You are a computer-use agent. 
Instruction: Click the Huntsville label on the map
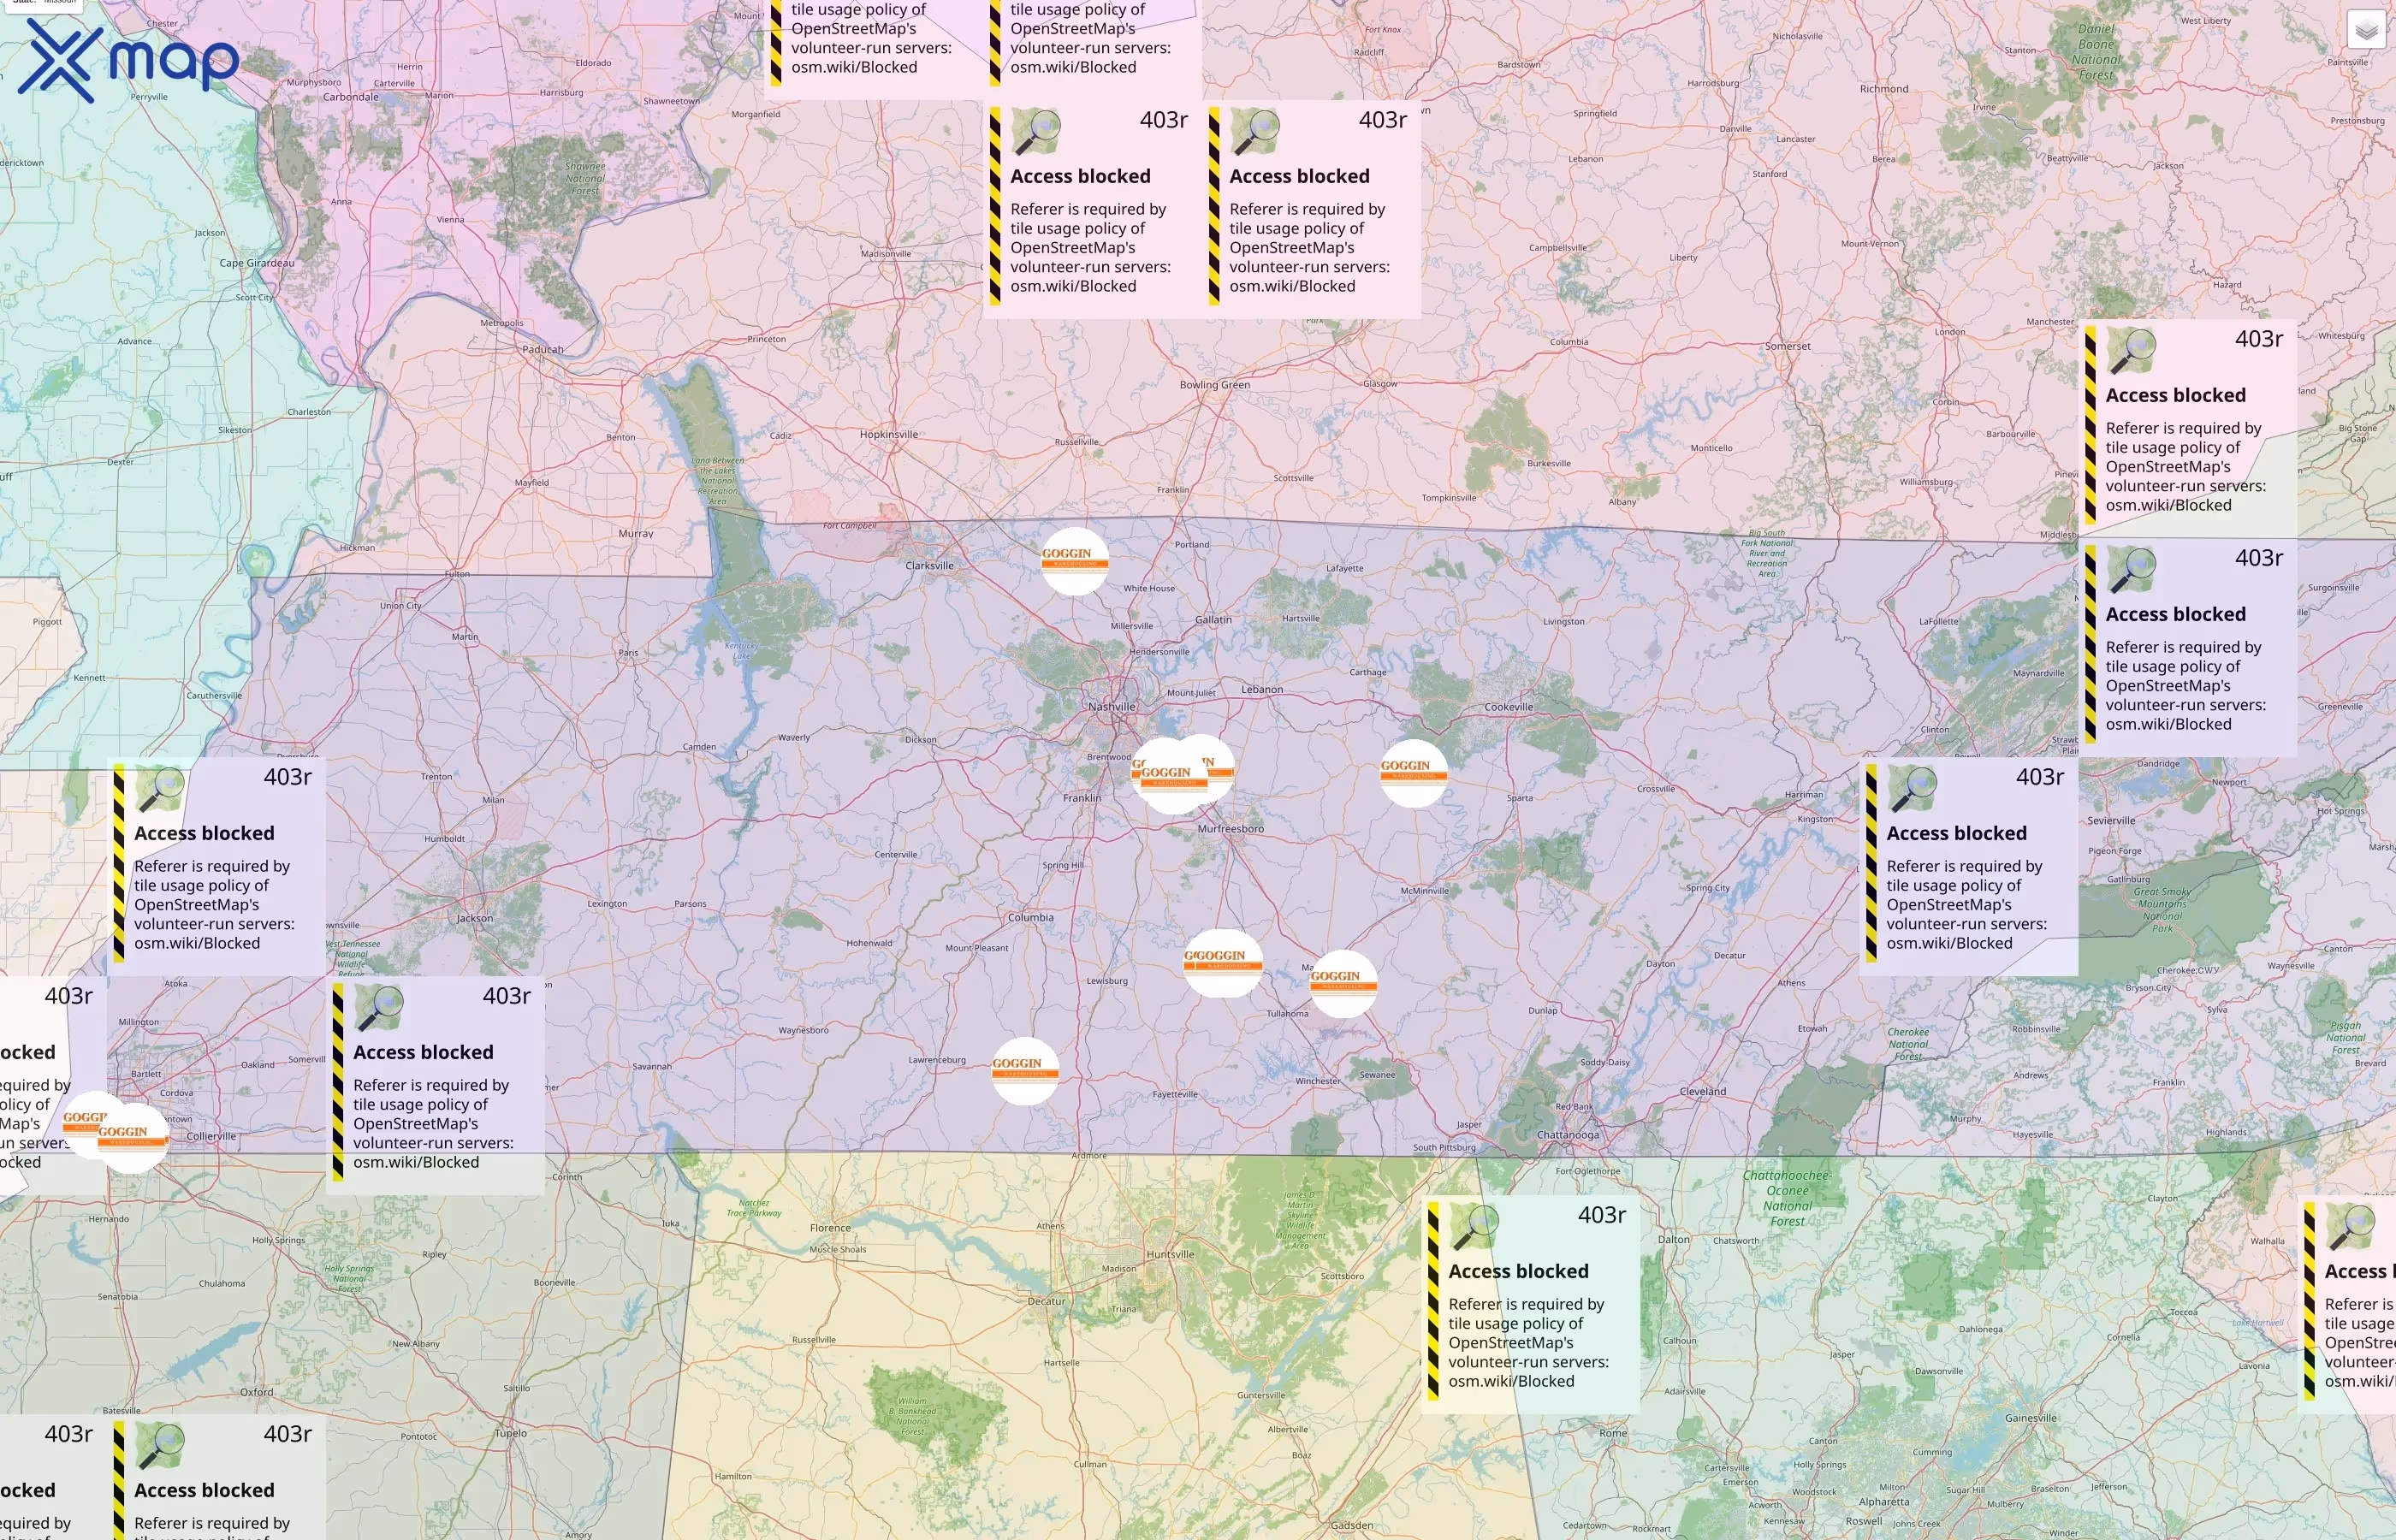(1170, 1254)
